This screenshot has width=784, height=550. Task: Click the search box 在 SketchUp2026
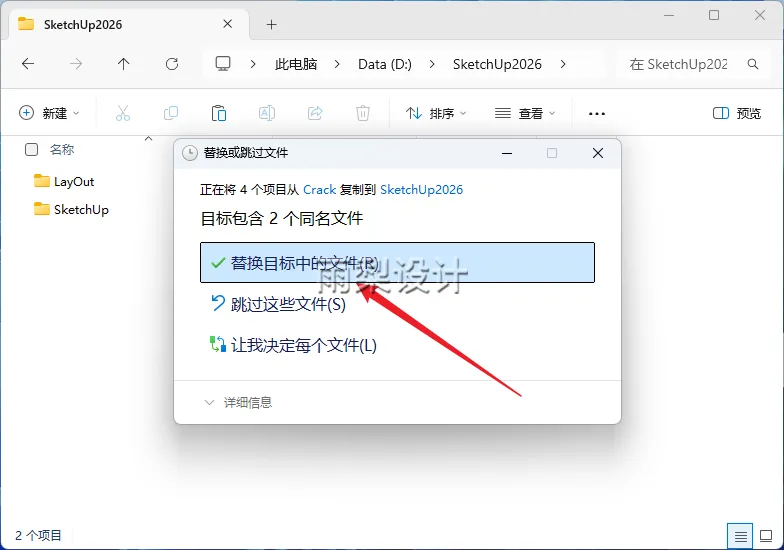678,64
